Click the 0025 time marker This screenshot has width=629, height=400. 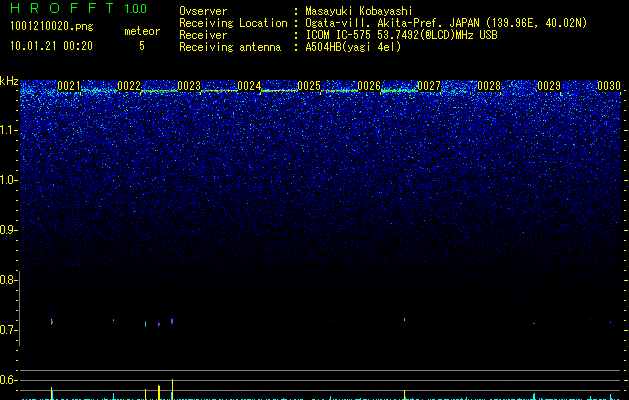309,86
